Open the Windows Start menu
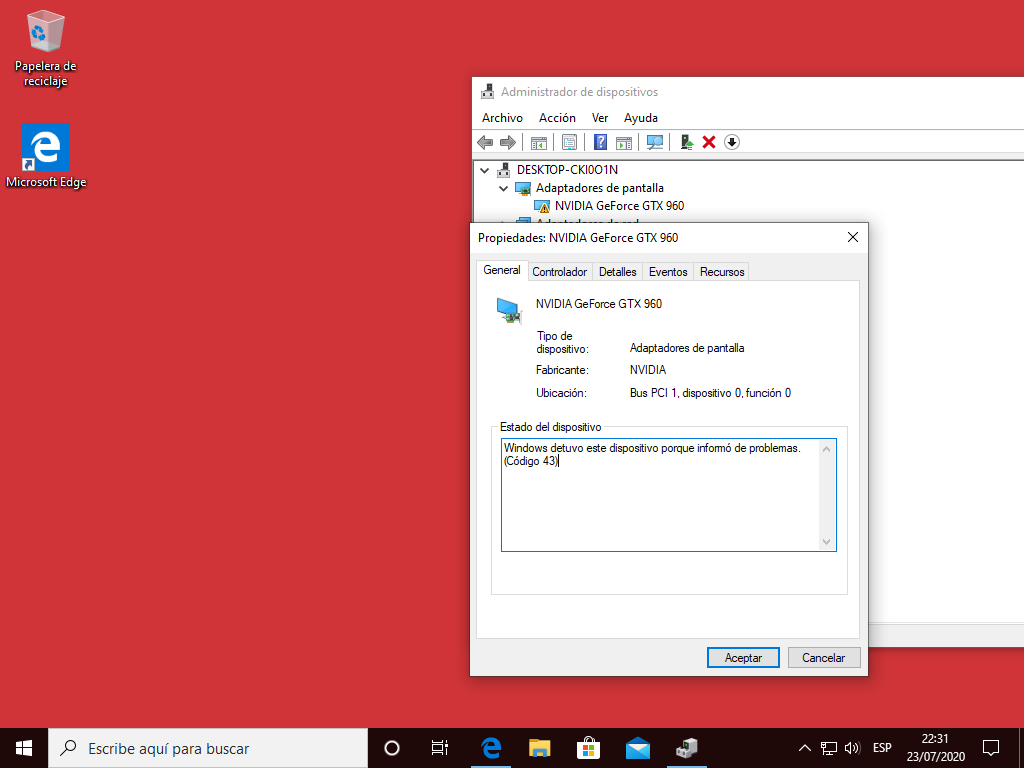The image size is (1024, 768). [24, 748]
